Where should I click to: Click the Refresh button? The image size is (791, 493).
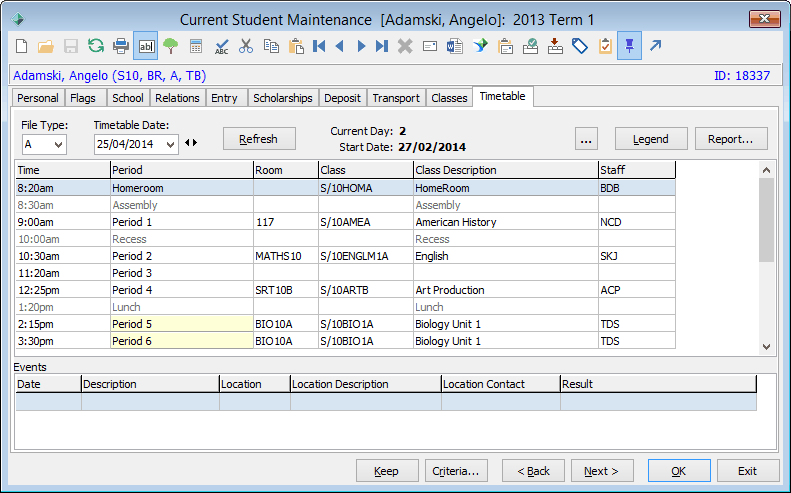pyautogui.click(x=259, y=139)
